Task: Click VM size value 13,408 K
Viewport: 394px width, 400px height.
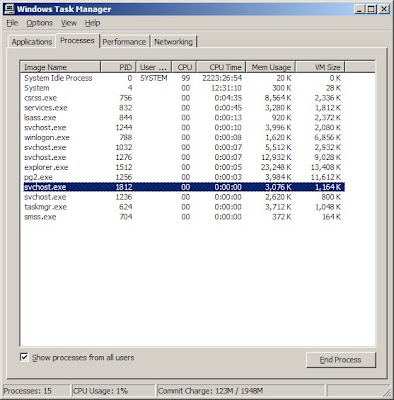Action: tap(326, 167)
